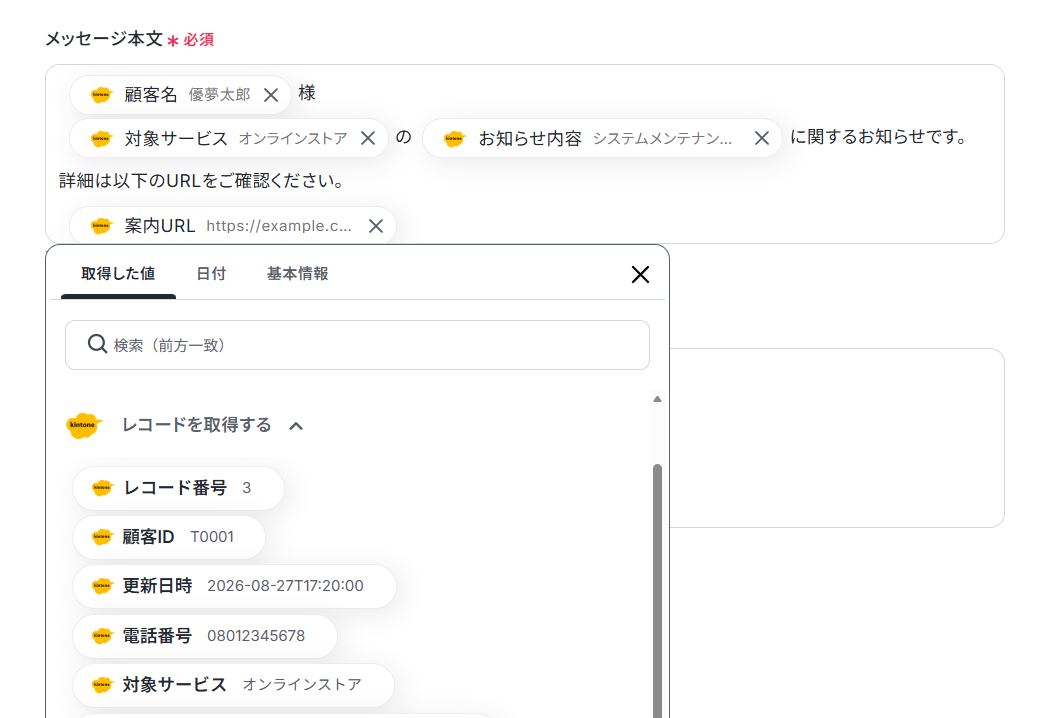This screenshot has height=718, width=1045.
Task: Click kintone icon on 顧客名 chip
Action: 101,95
